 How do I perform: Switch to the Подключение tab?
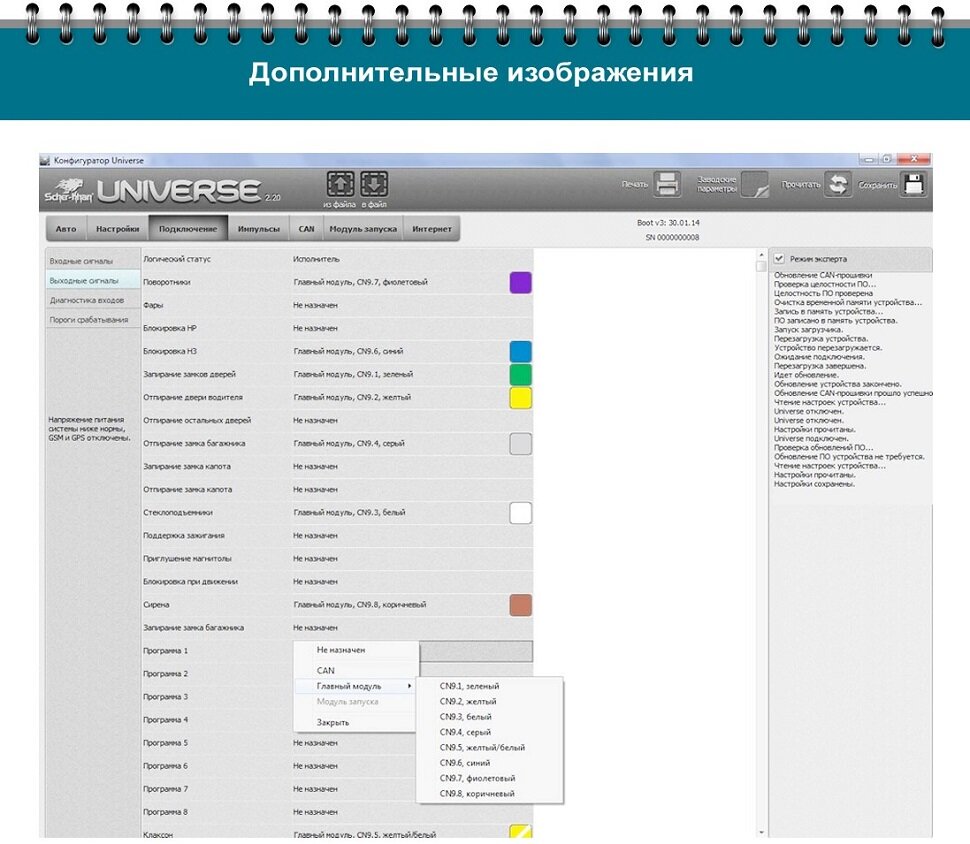188,229
